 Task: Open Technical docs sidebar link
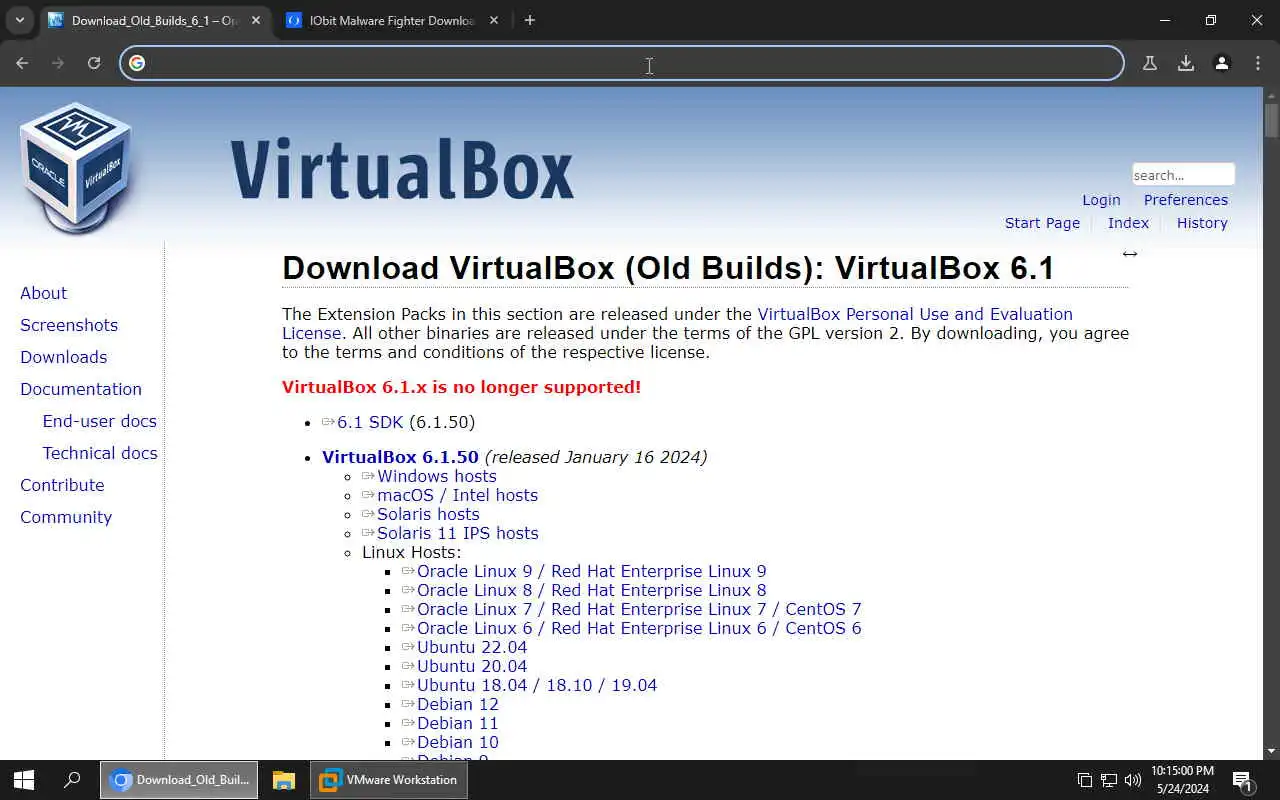[100, 453]
